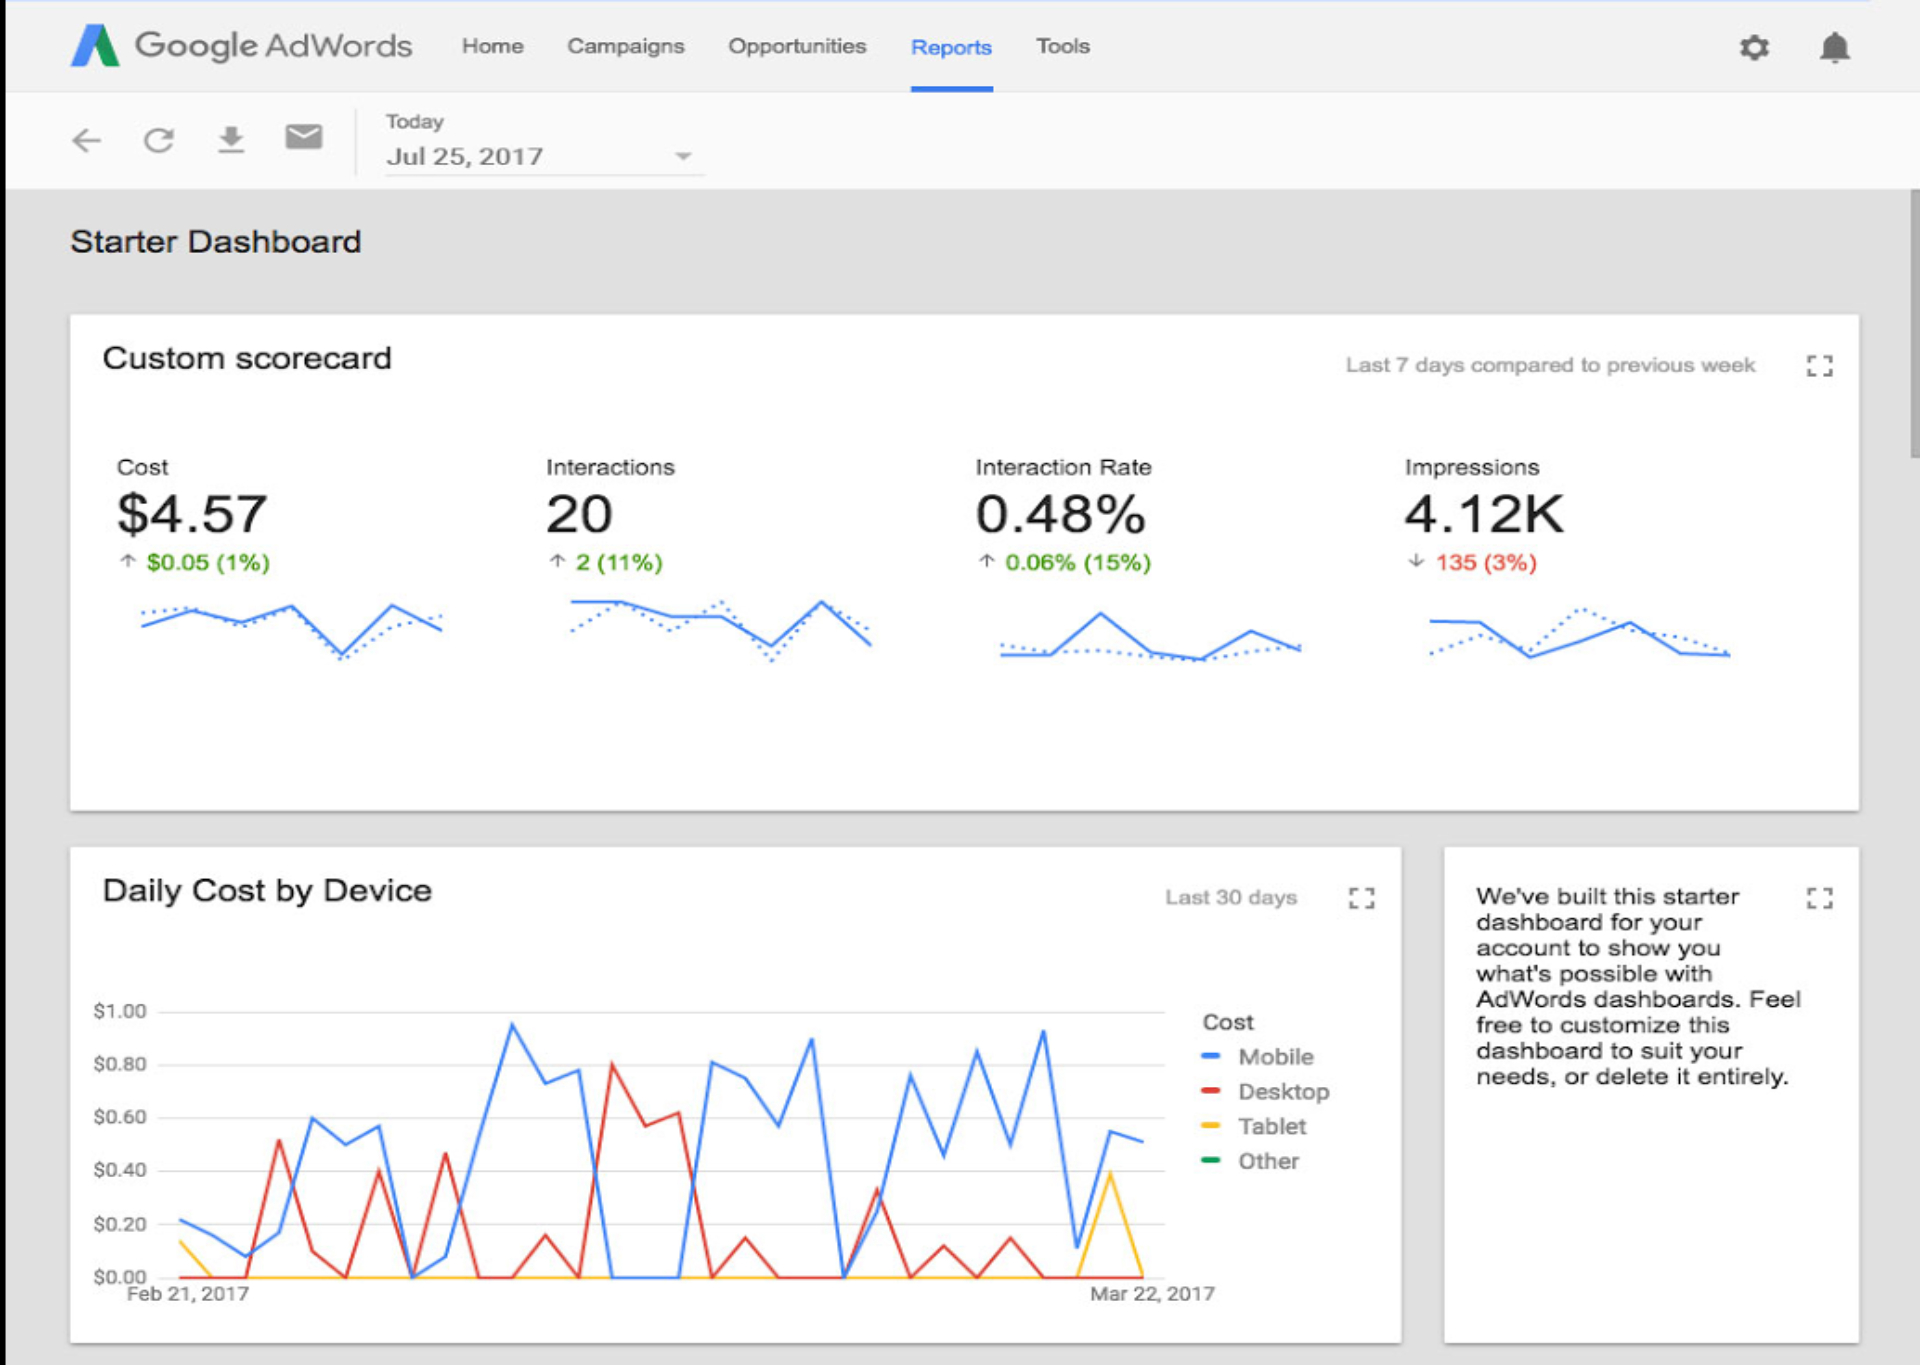Expand Daily Cost by Device fullscreen
Image resolution: width=1920 pixels, height=1365 pixels.
1361,898
